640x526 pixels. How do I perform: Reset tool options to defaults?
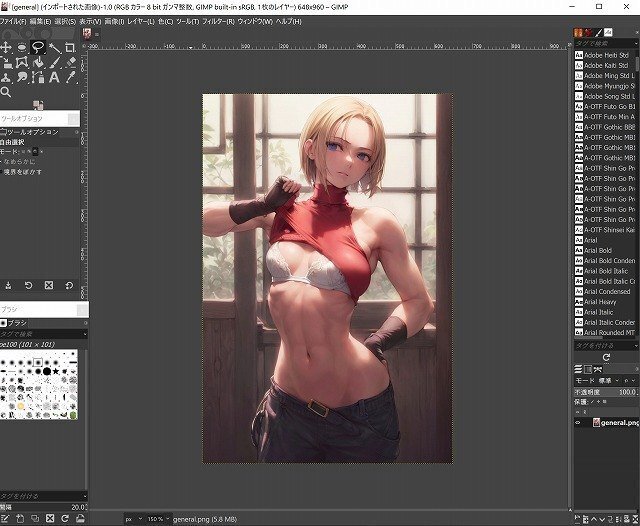point(69,285)
